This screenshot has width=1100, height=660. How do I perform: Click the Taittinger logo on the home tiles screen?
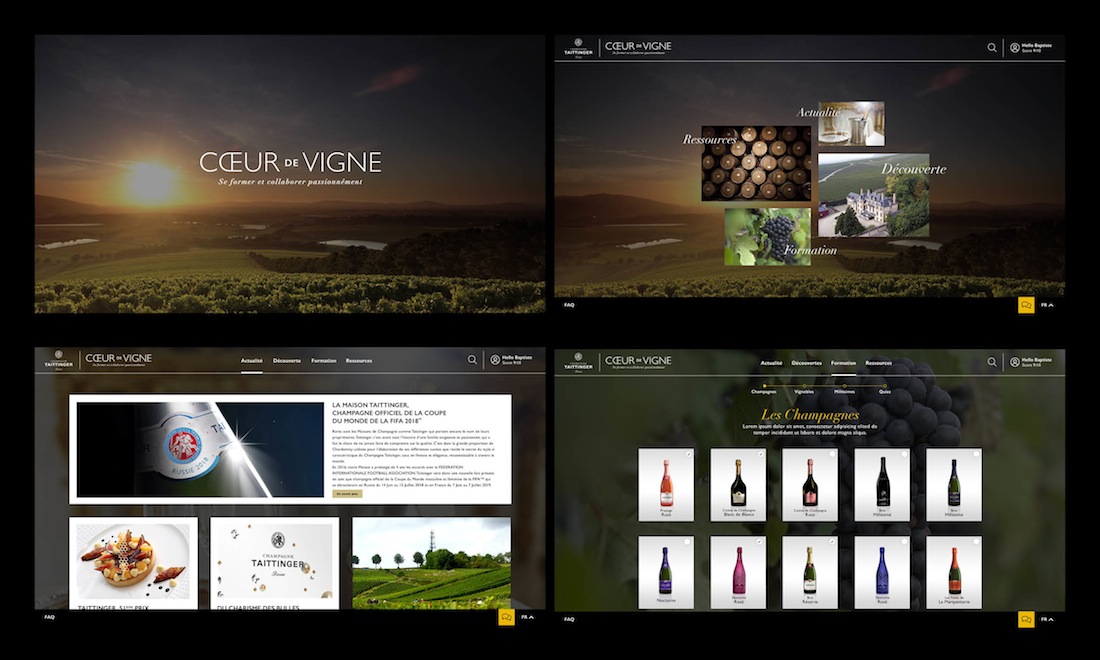(x=578, y=48)
